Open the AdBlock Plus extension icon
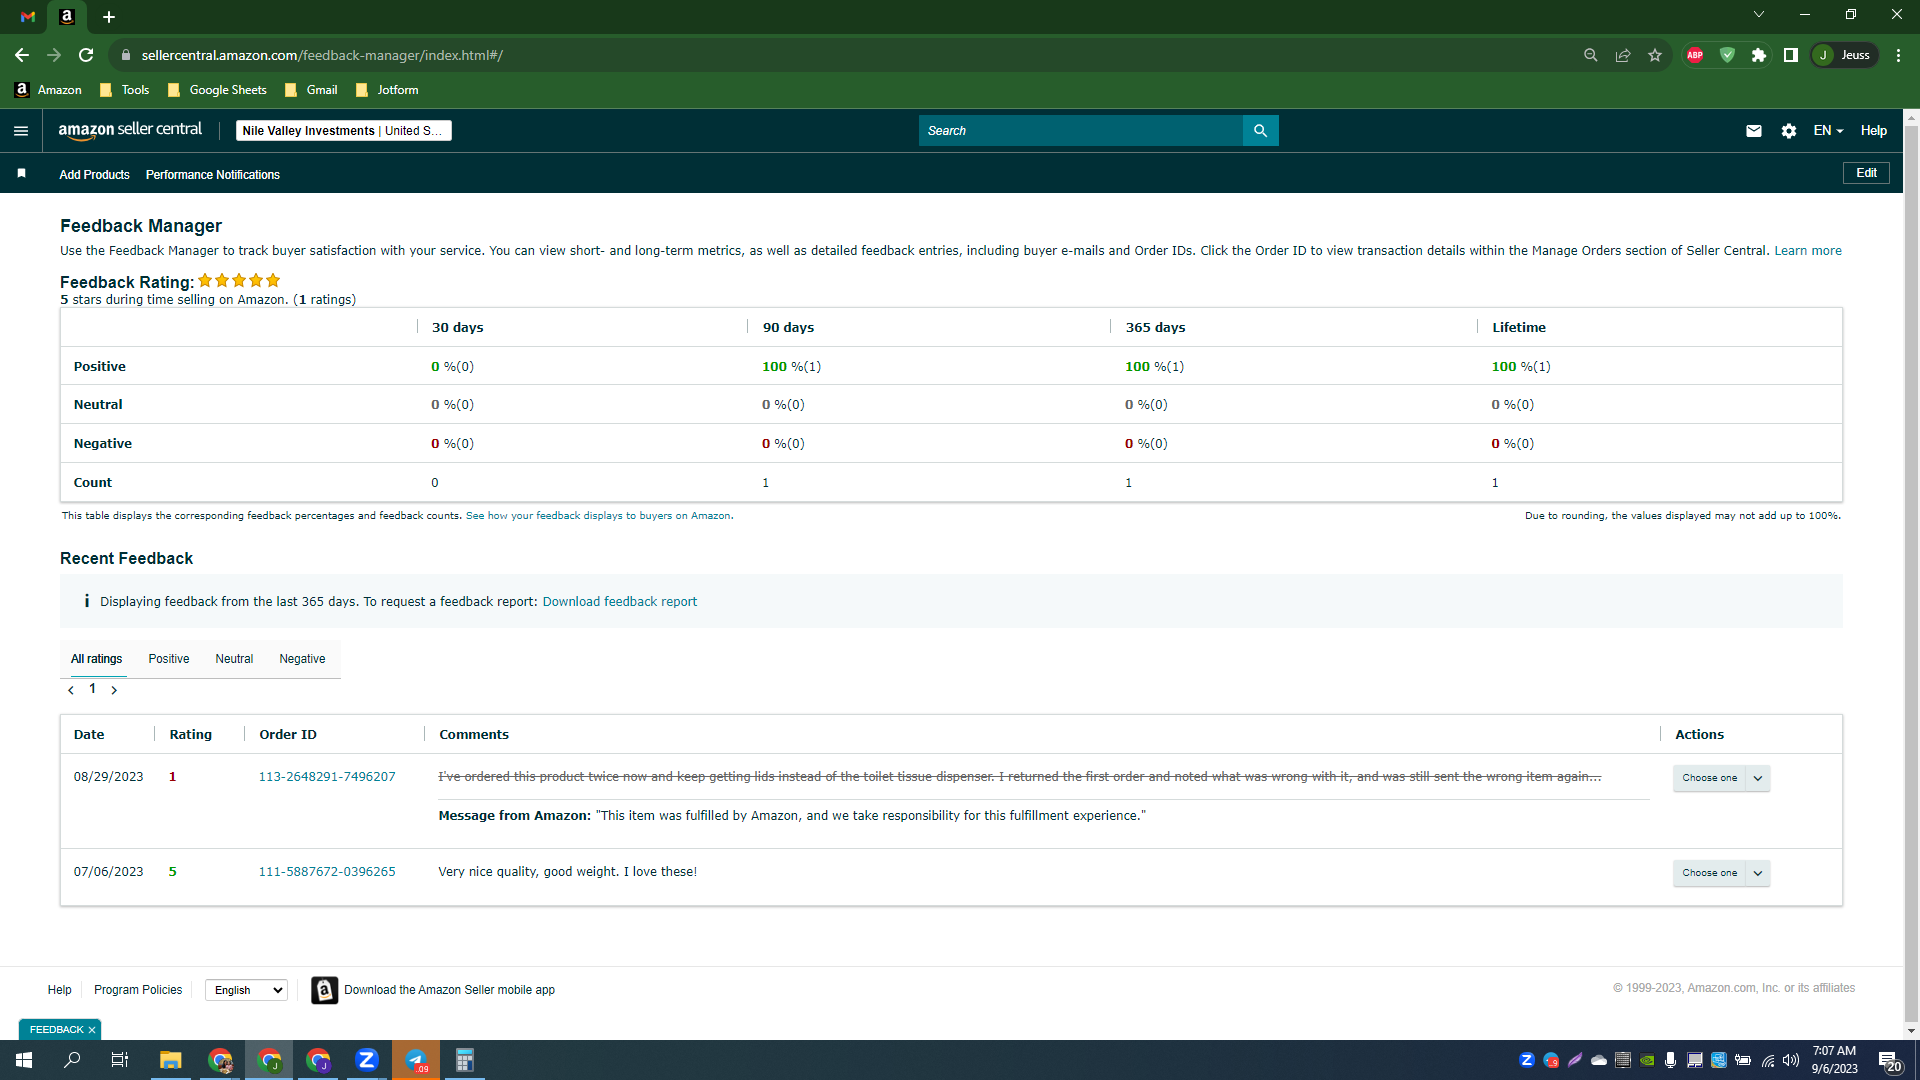Screen dimensions: 1920x1080 pos(1695,55)
